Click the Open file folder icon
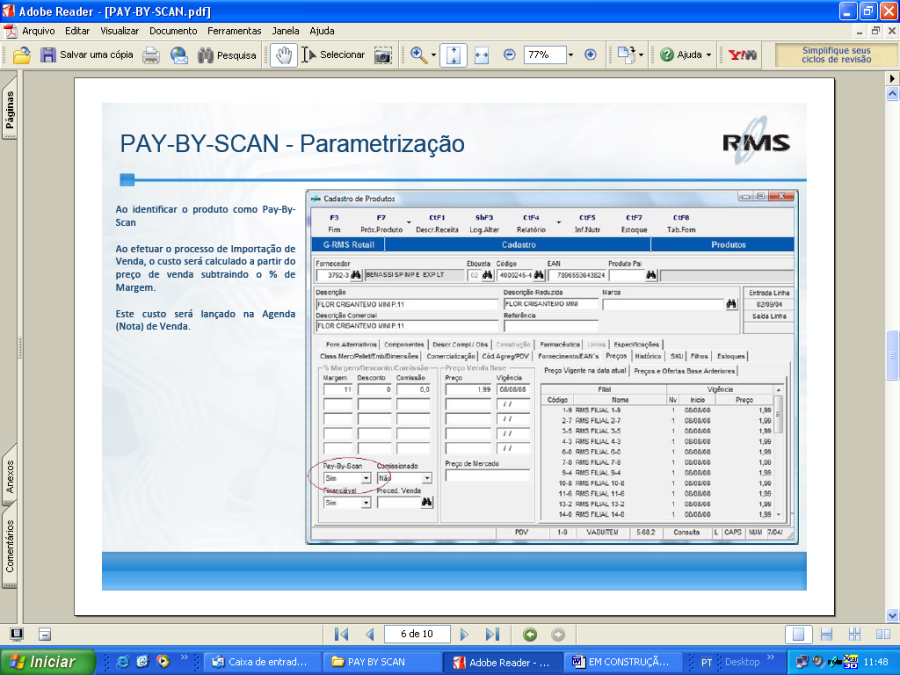The width and height of the screenshot is (900, 675). tap(22, 55)
